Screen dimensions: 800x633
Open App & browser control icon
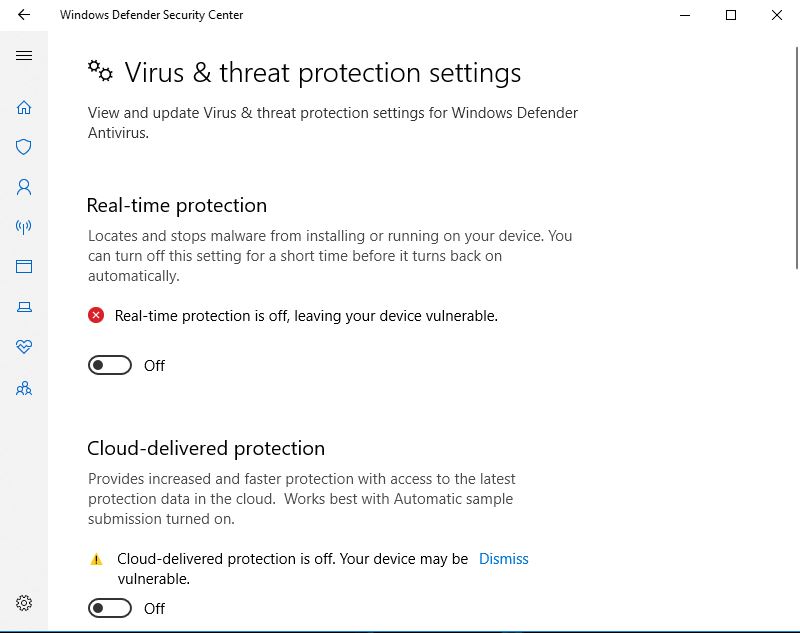click(x=24, y=267)
